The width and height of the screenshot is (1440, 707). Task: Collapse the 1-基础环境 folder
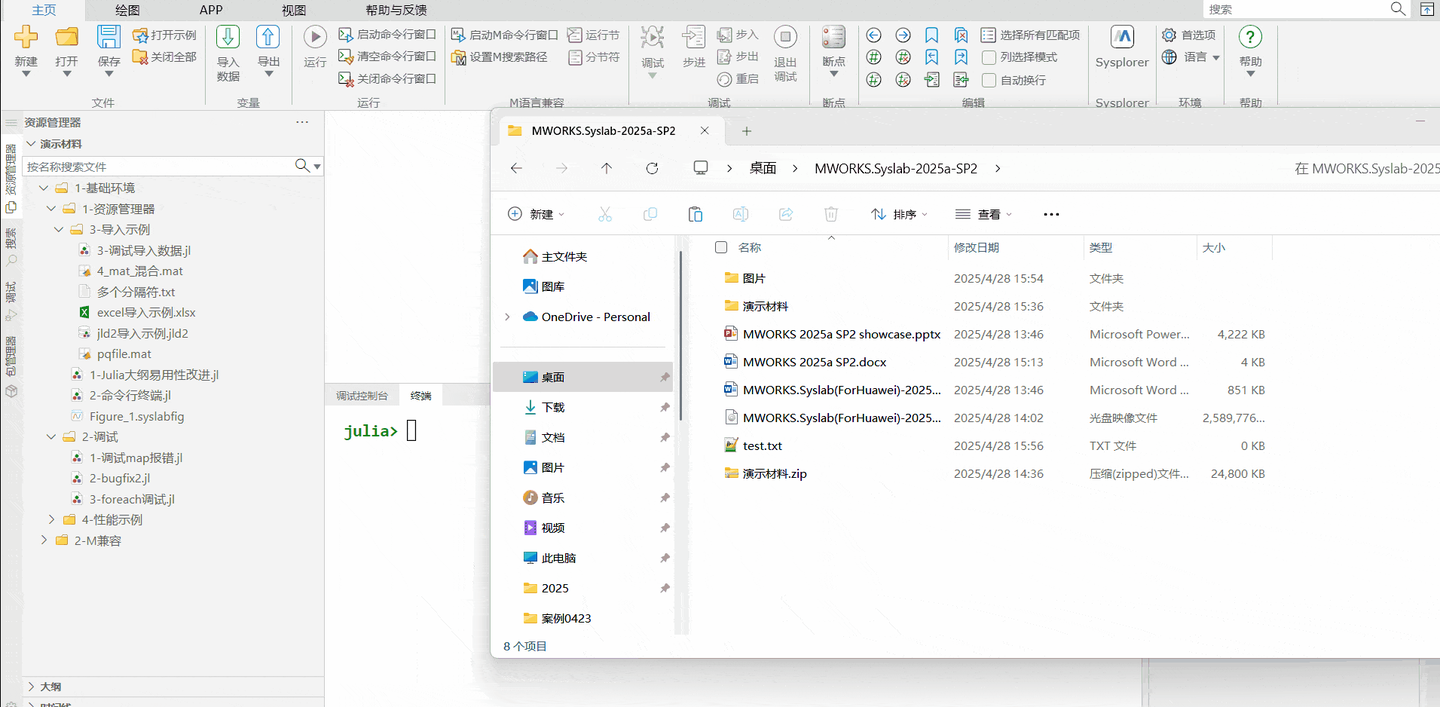coord(44,188)
